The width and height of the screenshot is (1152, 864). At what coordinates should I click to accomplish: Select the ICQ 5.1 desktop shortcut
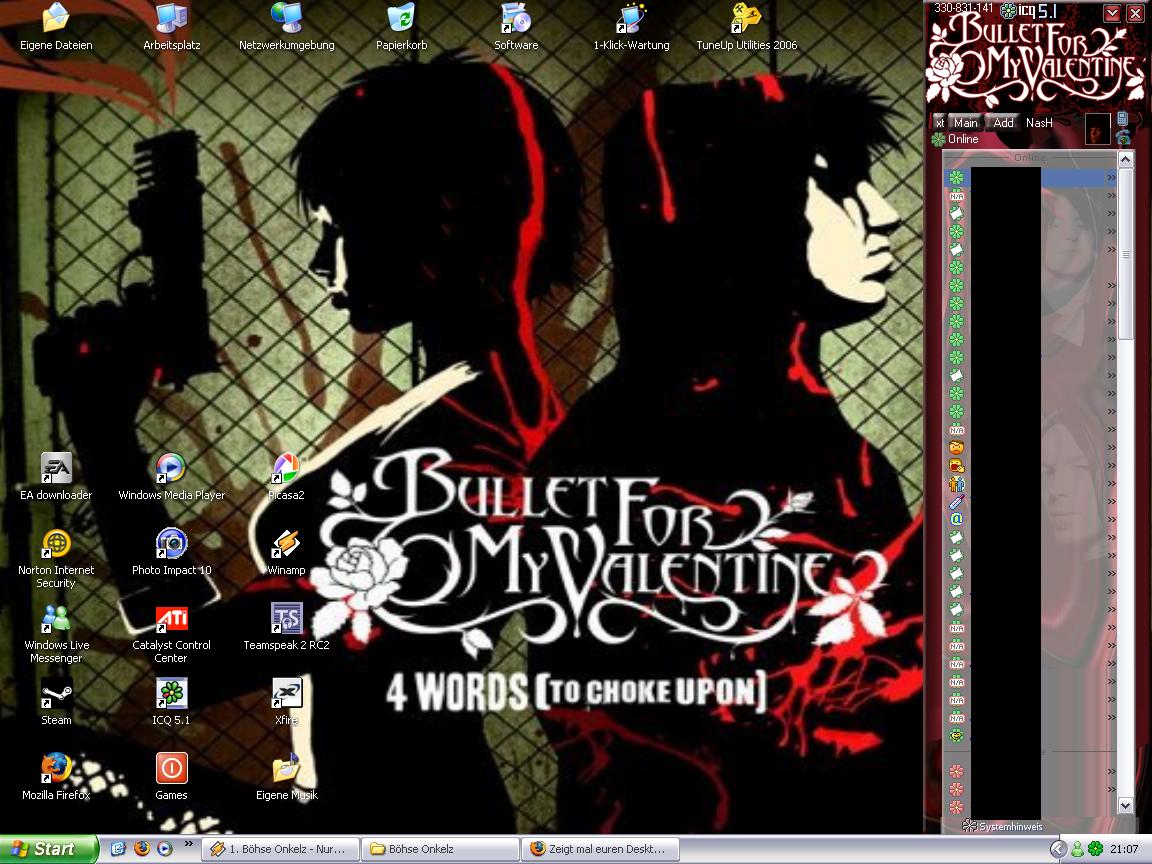point(171,702)
